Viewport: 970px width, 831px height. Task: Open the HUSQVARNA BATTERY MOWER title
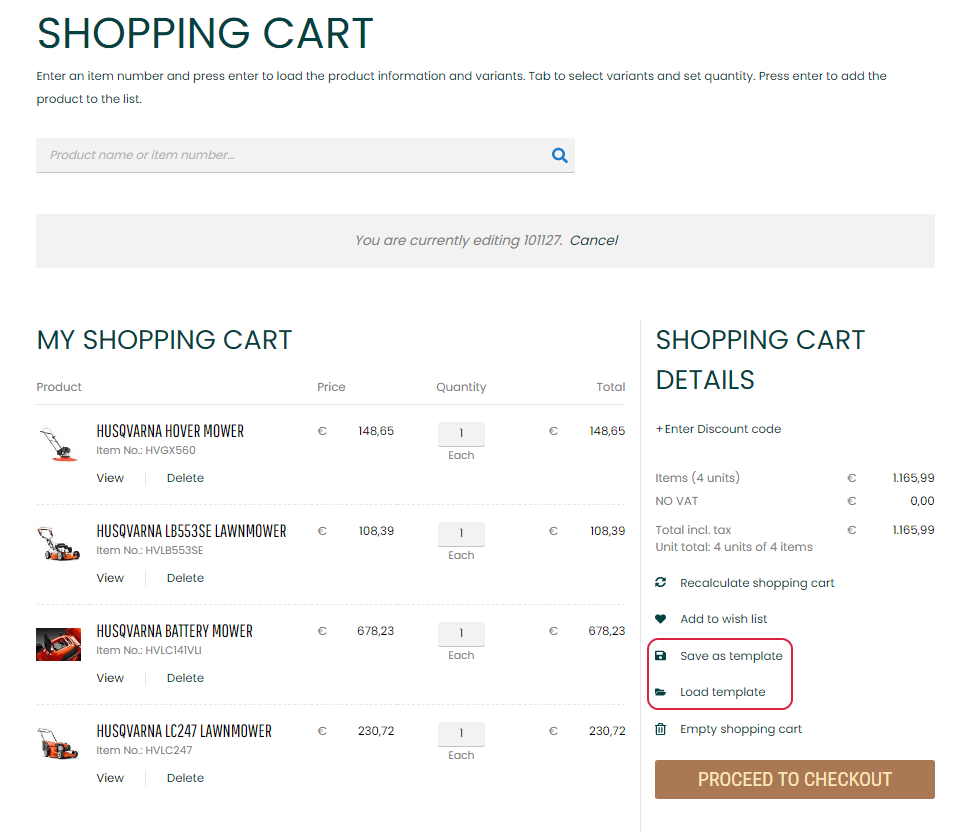[174, 631]
